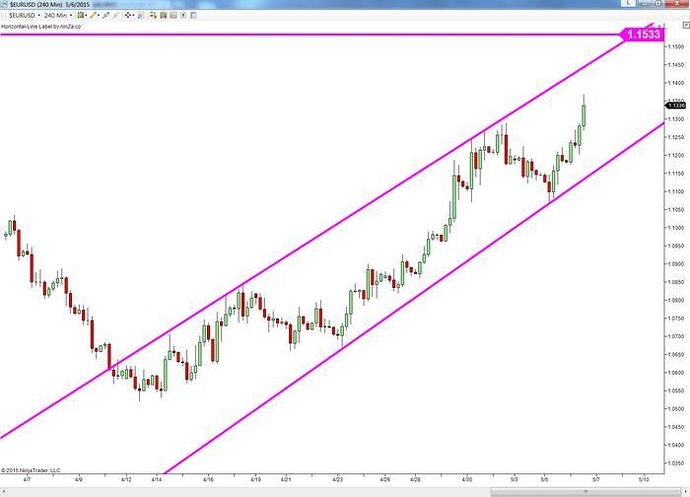This screenshot has height=497, width=690.
Task: Open the chart Properties toolbar icon
Action: tap(193, 15)
